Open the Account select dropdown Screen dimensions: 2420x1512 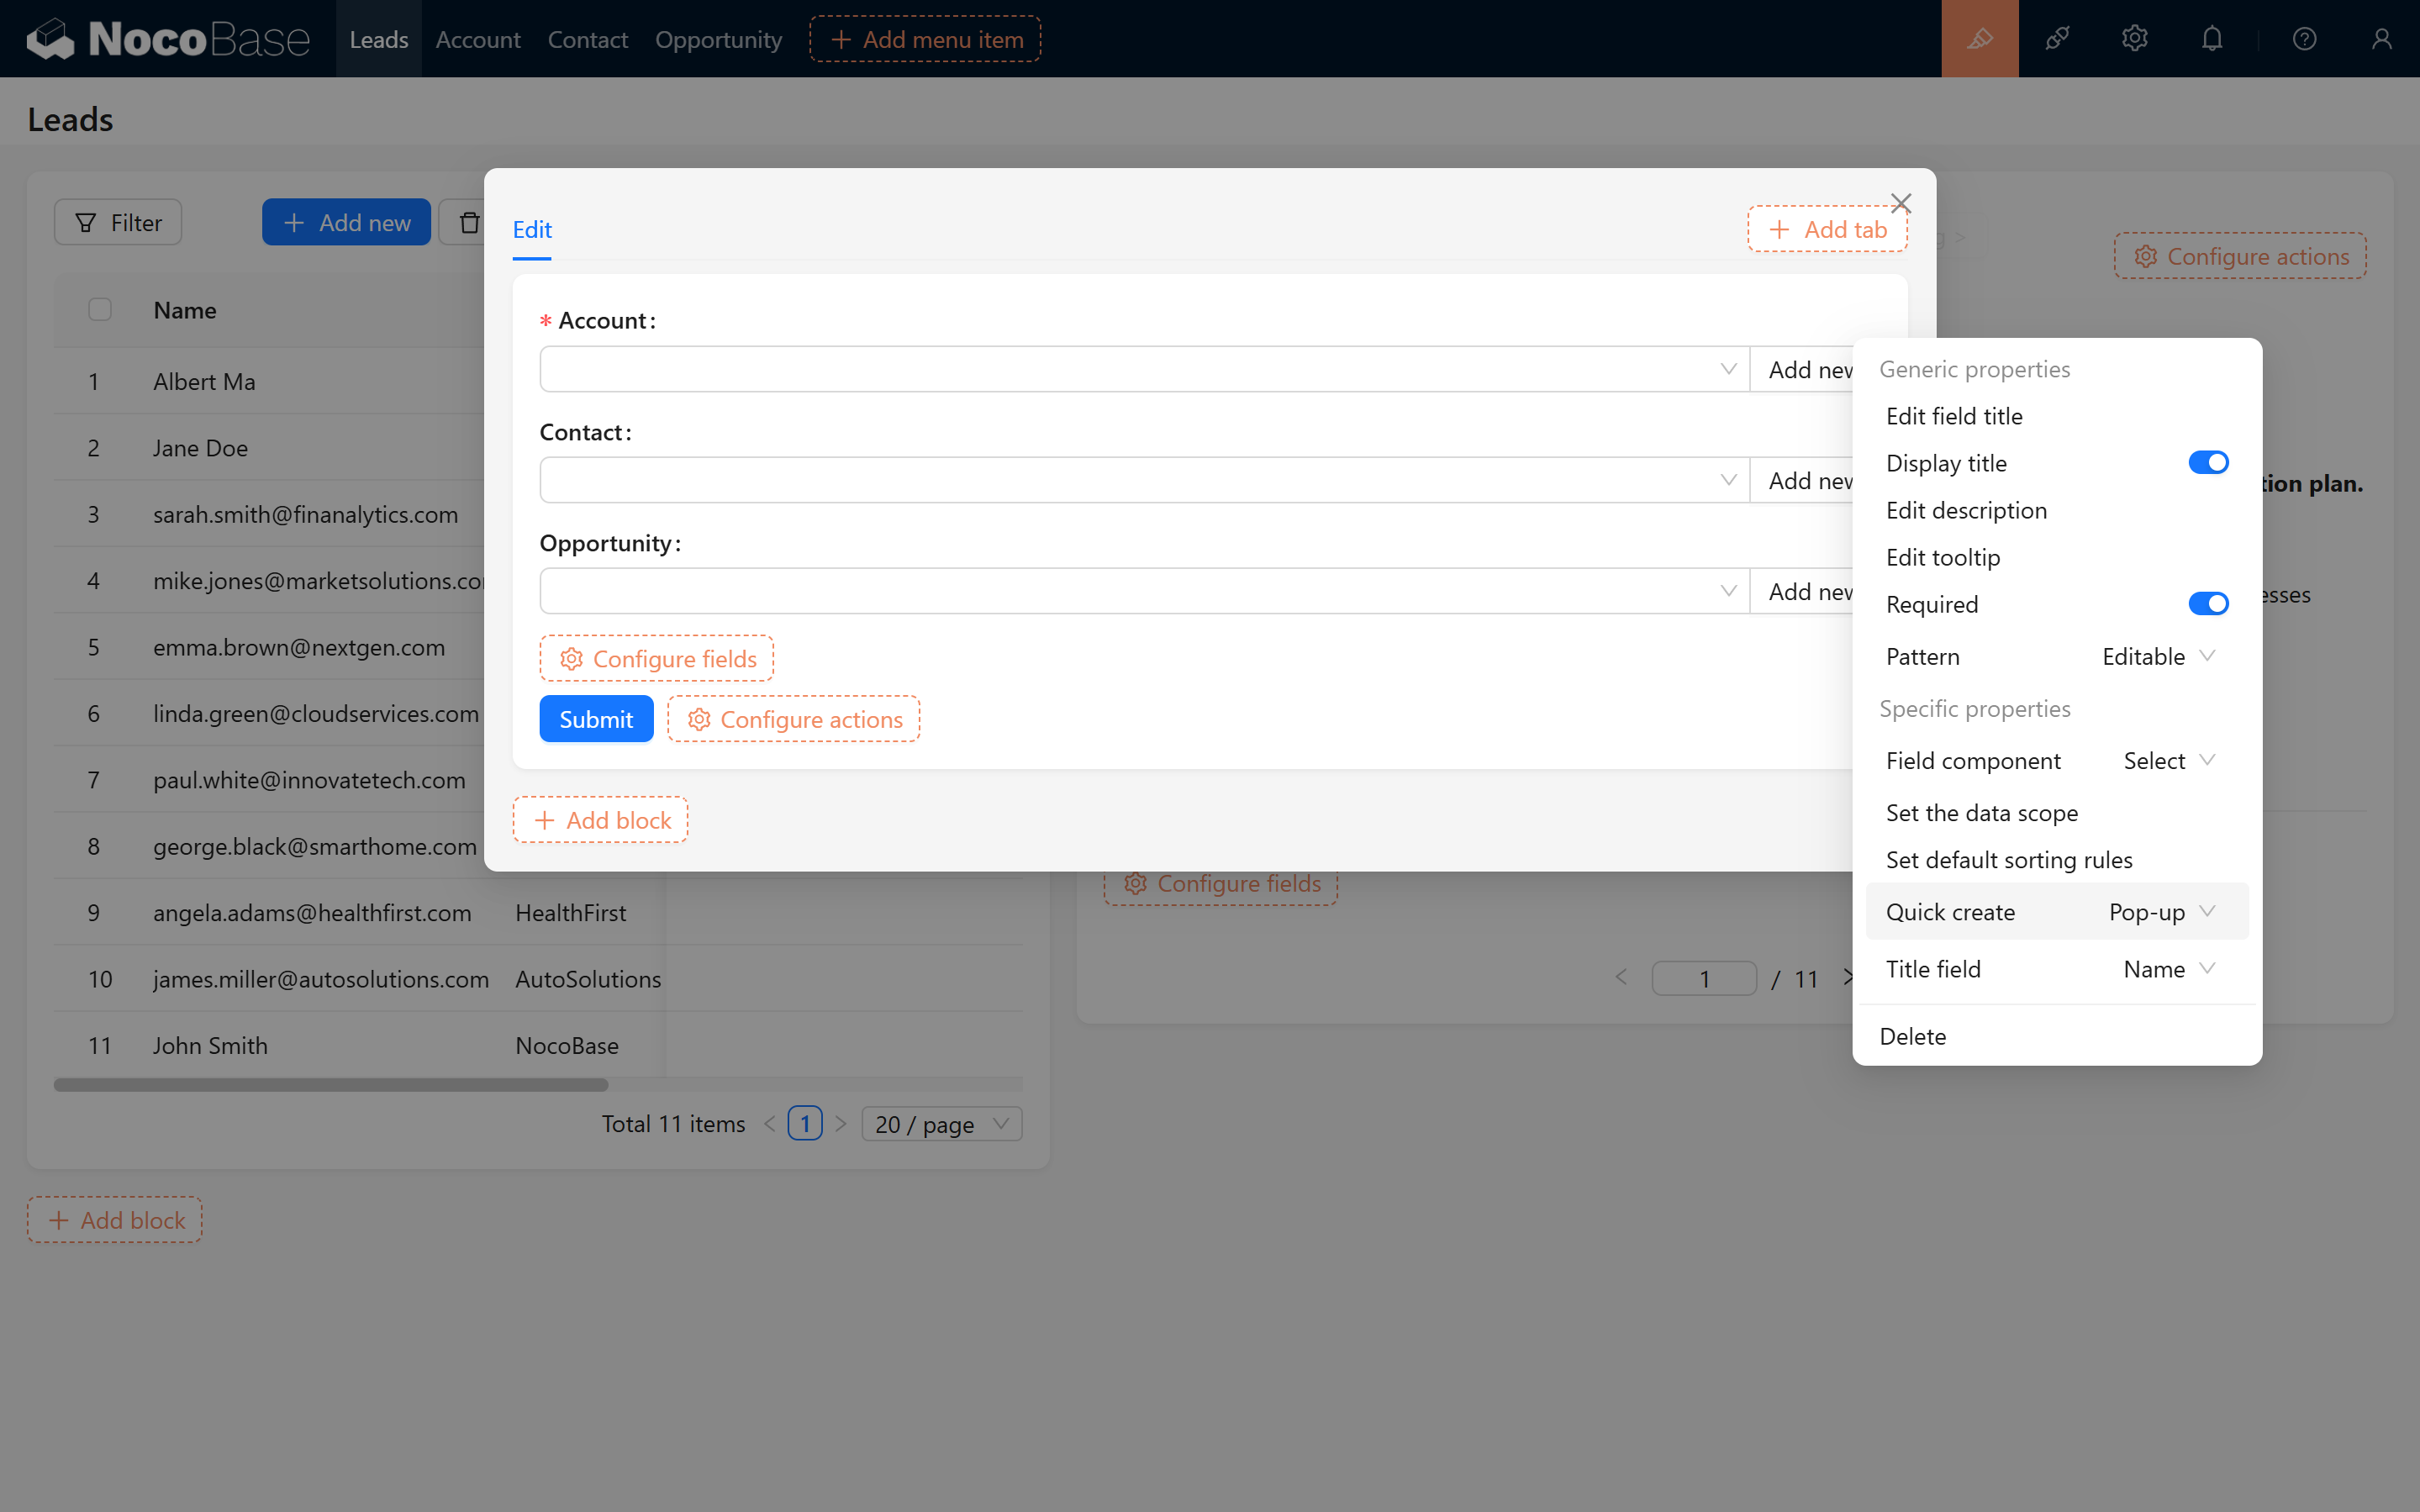click(1144, 369)
